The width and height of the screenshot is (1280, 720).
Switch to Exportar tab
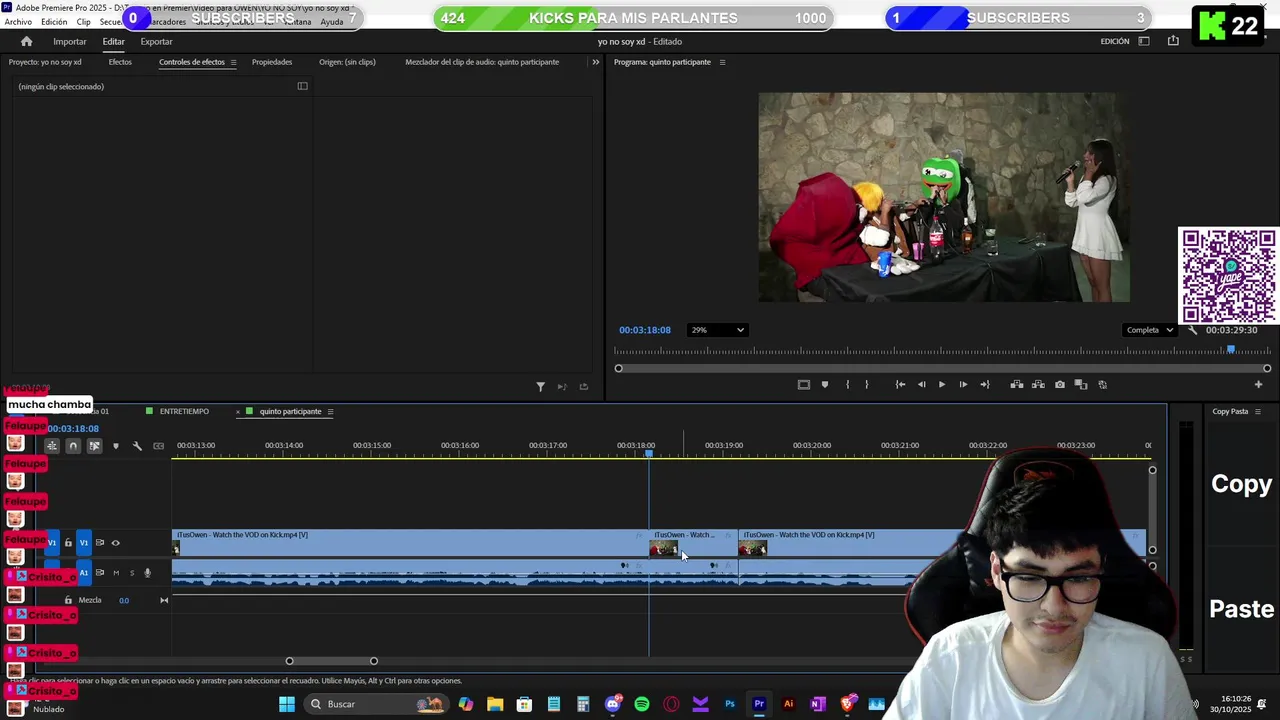[156, 41]
